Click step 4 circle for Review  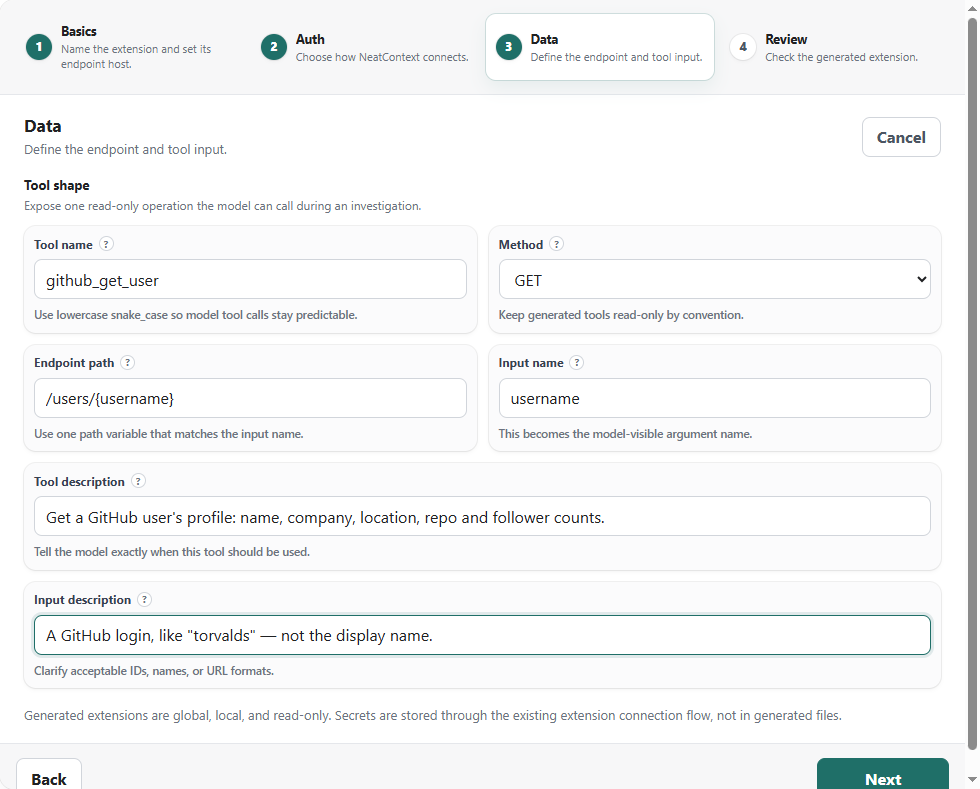[743, 47]
